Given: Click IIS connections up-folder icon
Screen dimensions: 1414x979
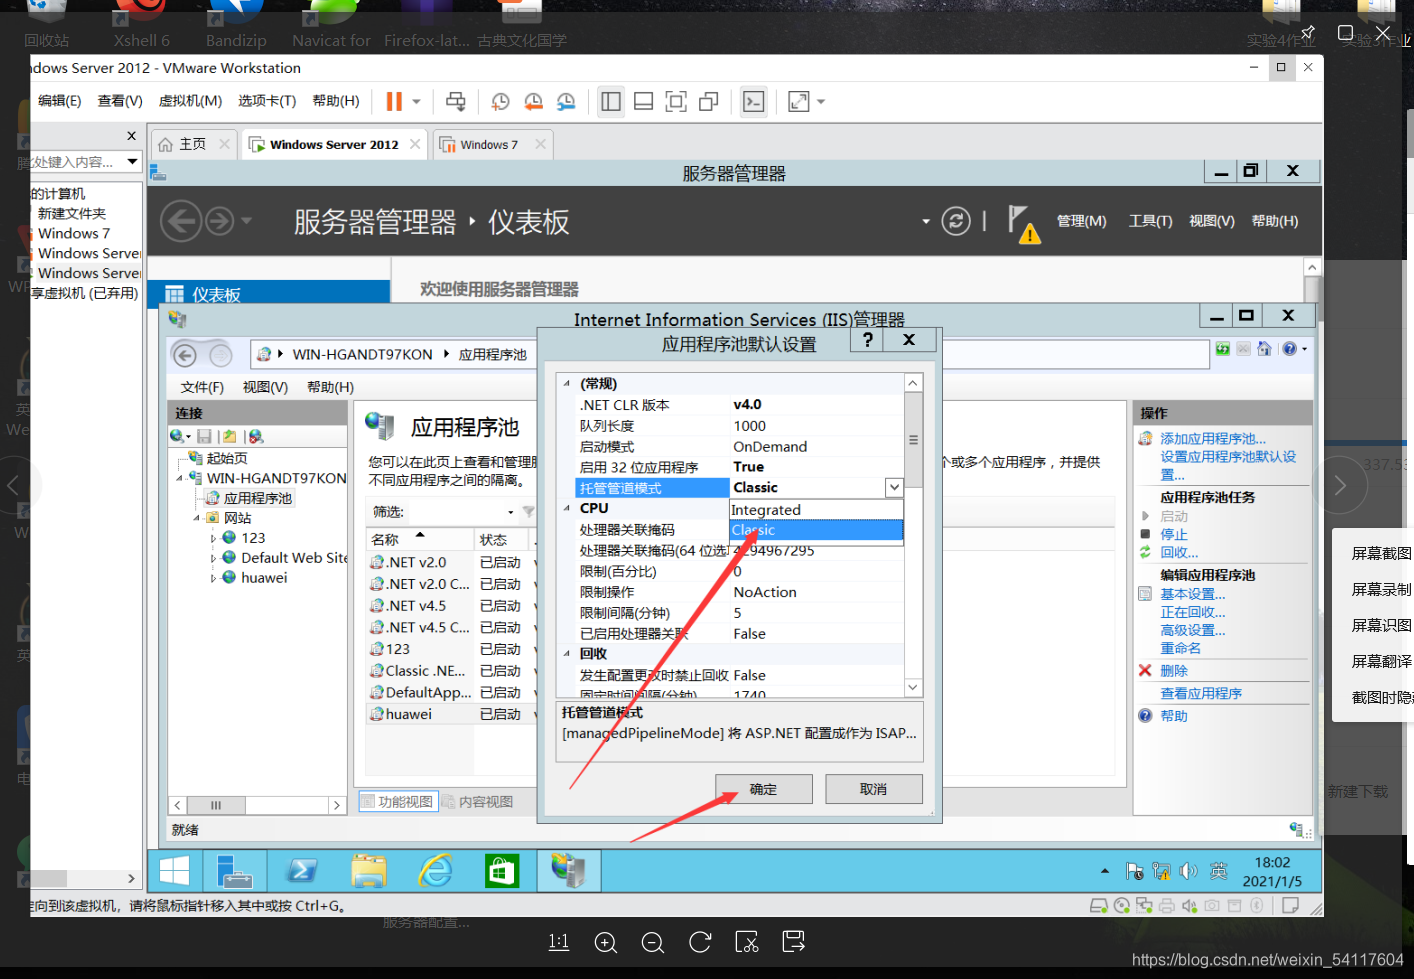Looking at the screenshot, I should coord(230,436).
